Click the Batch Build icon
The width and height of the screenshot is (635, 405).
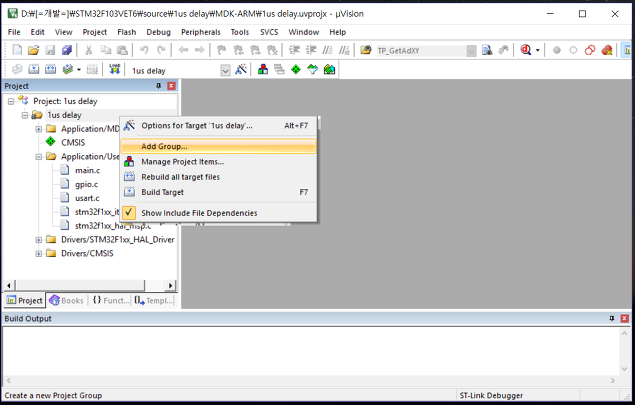[67, 70]
